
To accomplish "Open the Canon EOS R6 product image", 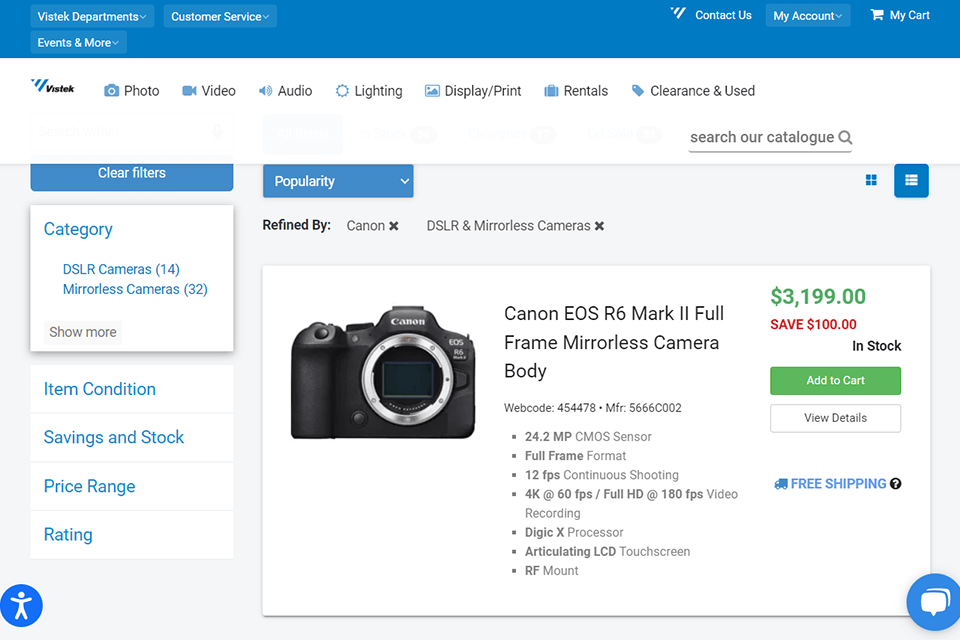I will coord(383,372).
